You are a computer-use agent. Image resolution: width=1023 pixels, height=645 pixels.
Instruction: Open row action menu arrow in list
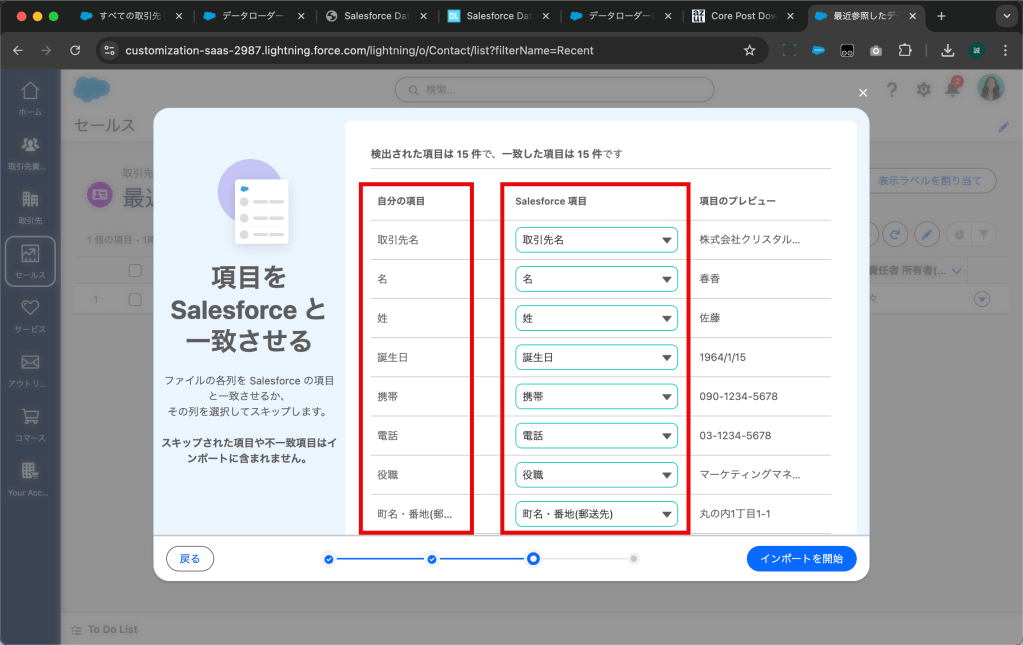[982, 299]
